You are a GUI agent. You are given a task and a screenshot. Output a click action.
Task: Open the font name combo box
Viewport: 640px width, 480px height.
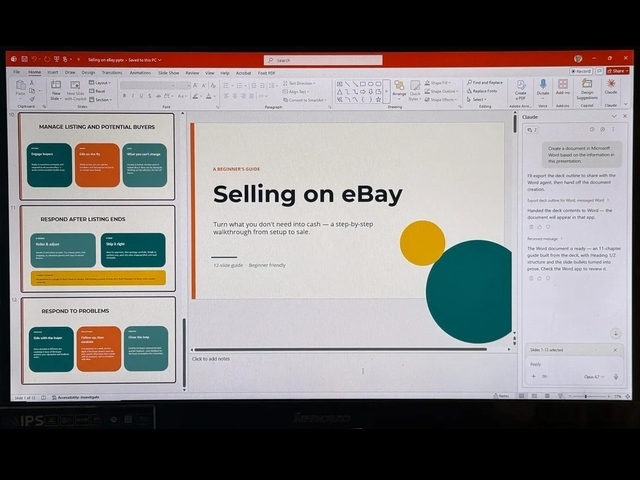[147, 85]
